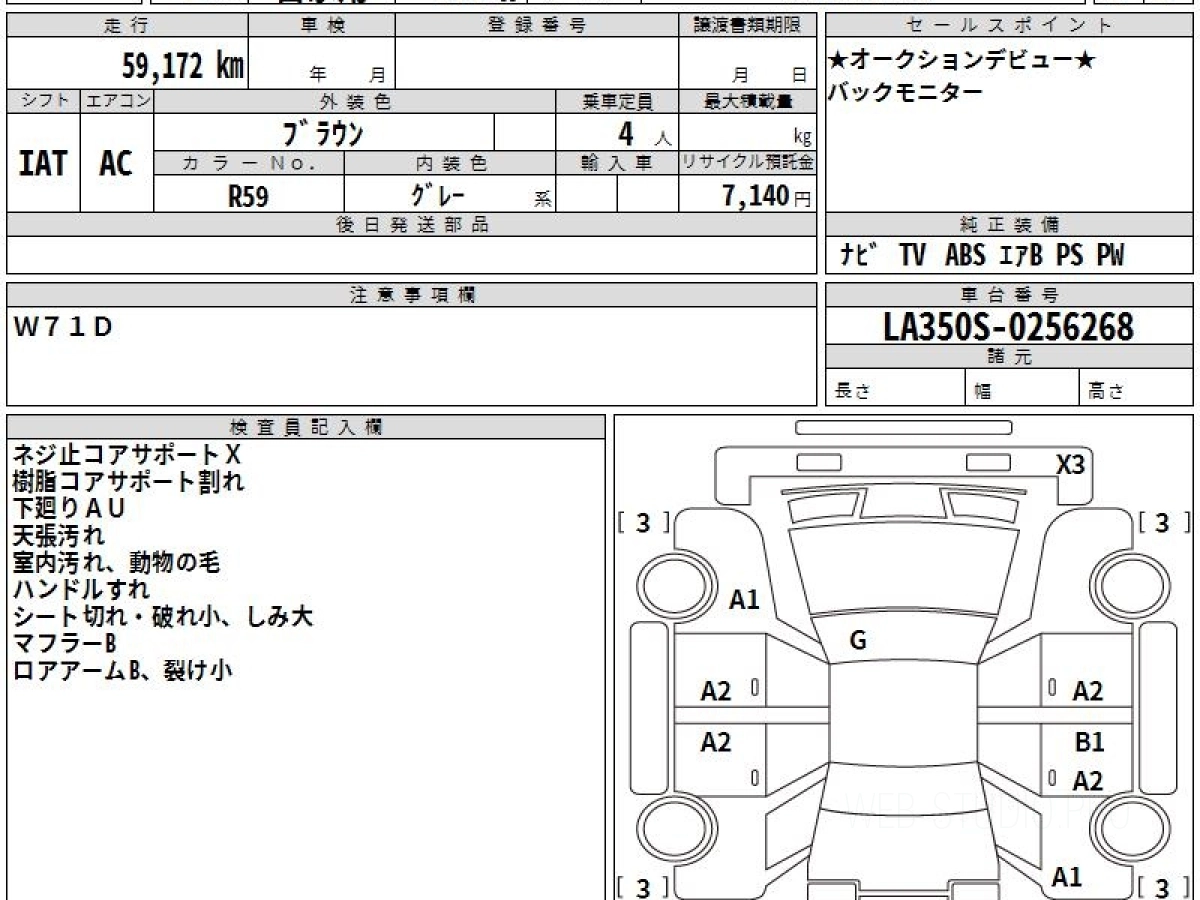This screenshot has height=900, width=1200.
Task: Select the 車検 header cell
Action: [x=321, y=26]
